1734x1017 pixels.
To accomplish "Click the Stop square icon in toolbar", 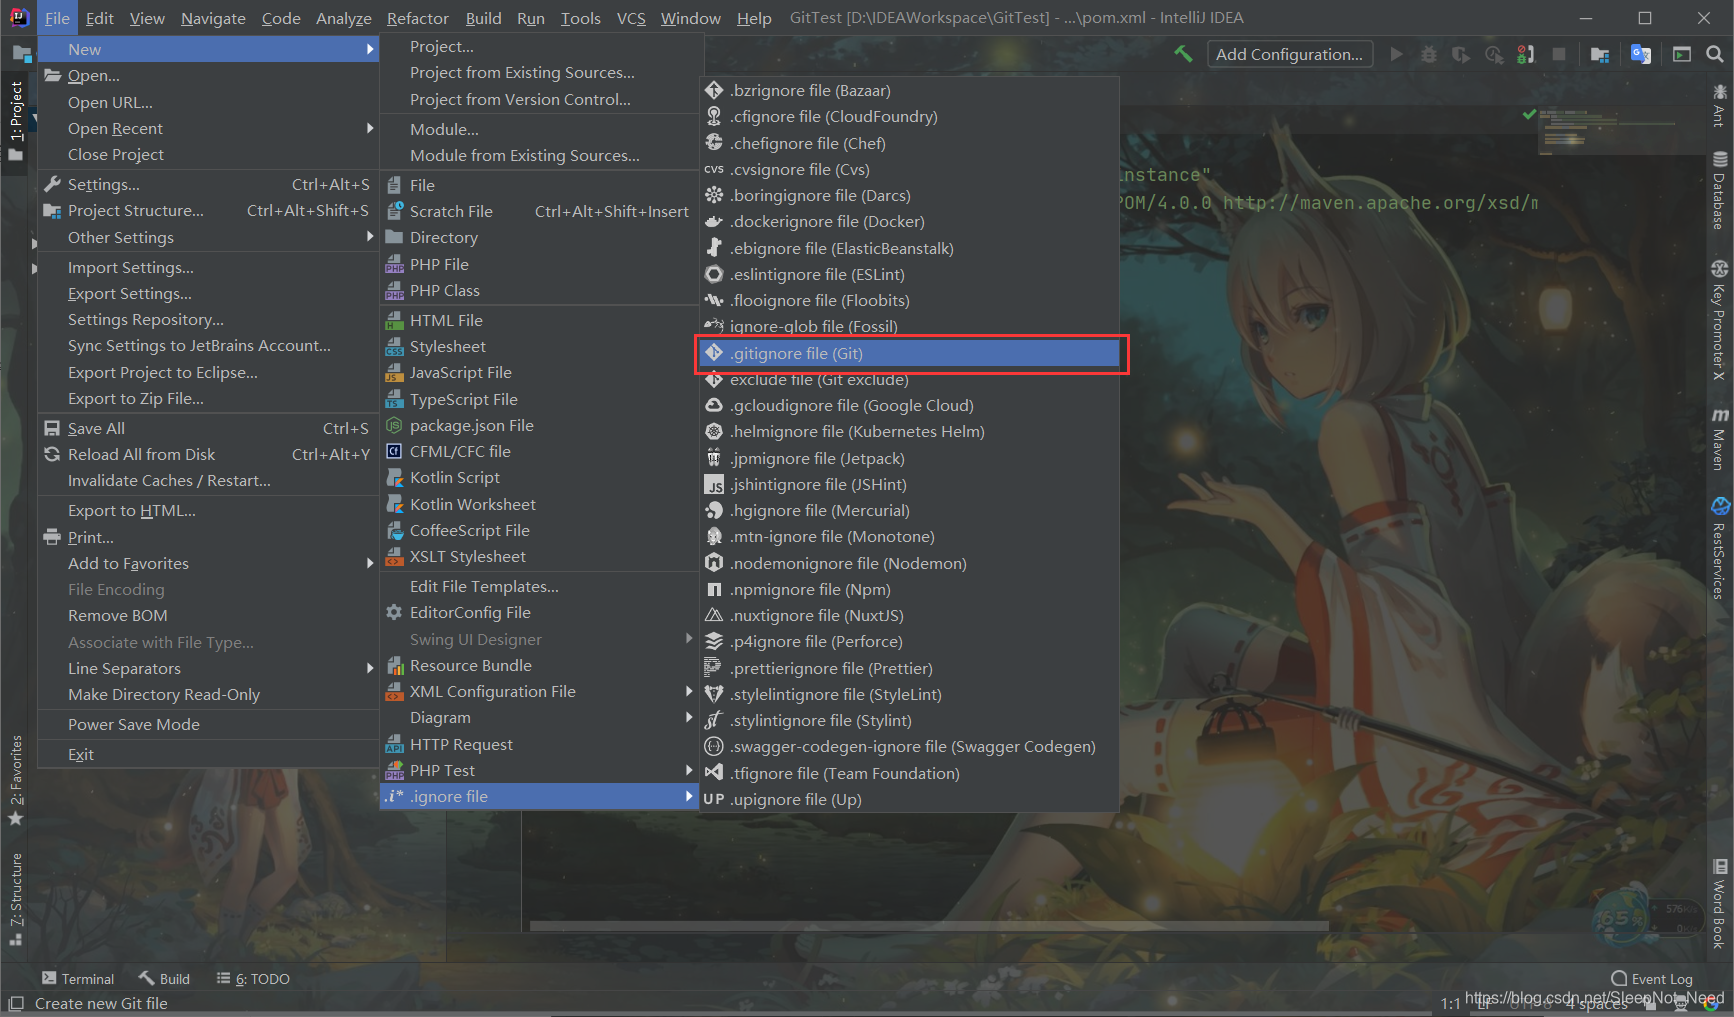I will 1559,54.
